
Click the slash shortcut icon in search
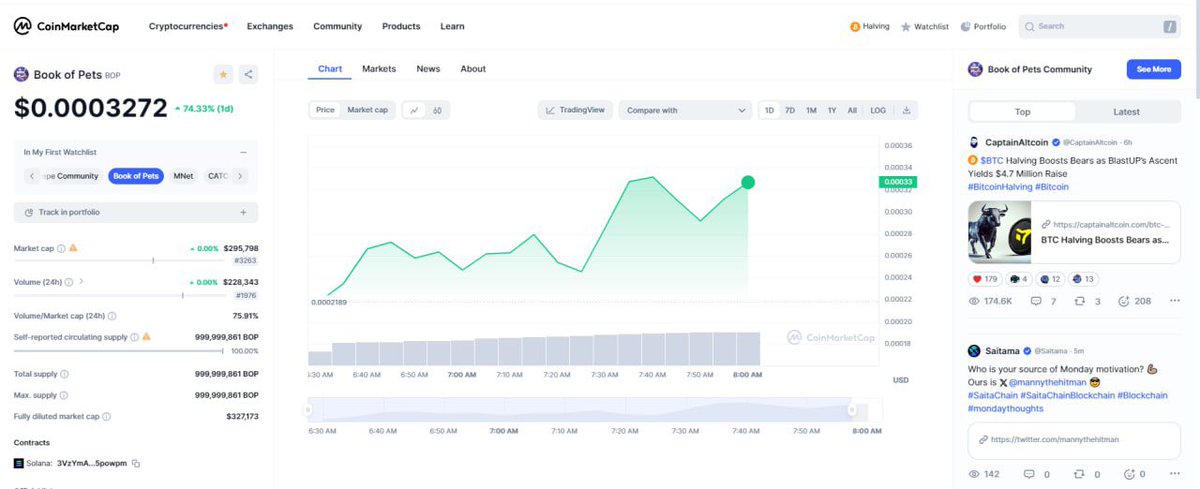click(1169, 27)
